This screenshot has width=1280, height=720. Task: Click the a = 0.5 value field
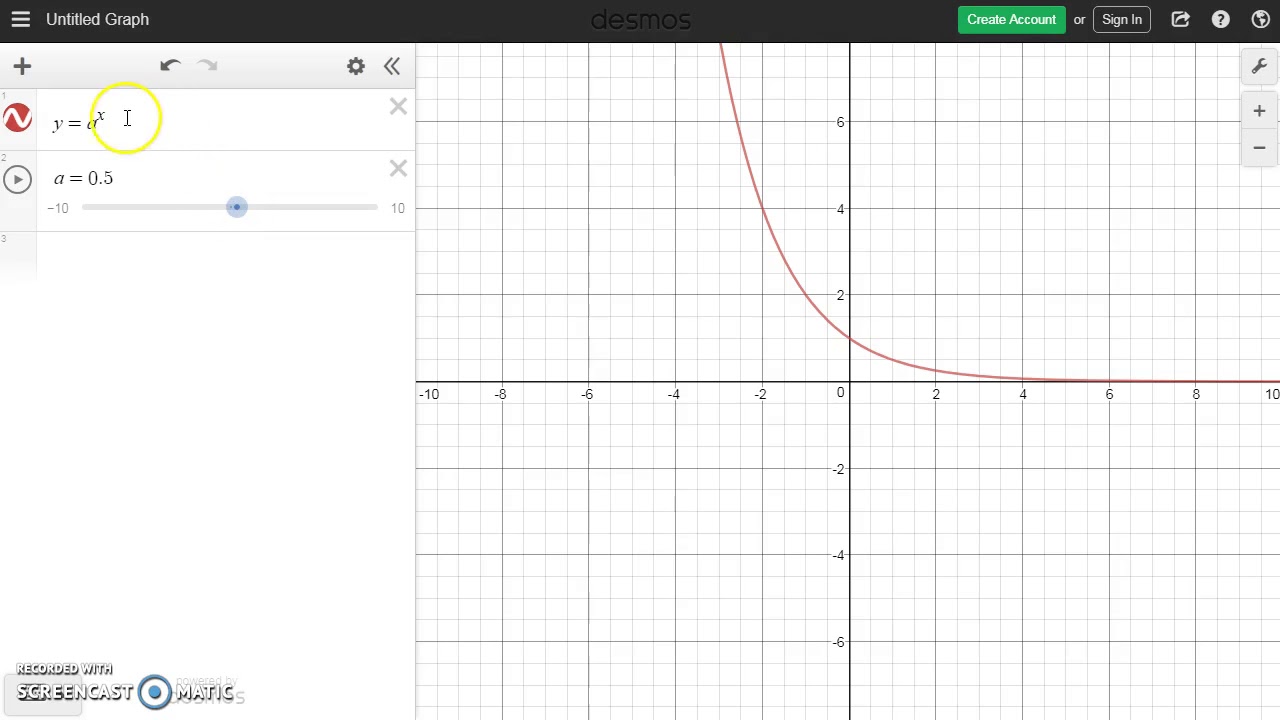pyautogui.click(x=84, y=178)
